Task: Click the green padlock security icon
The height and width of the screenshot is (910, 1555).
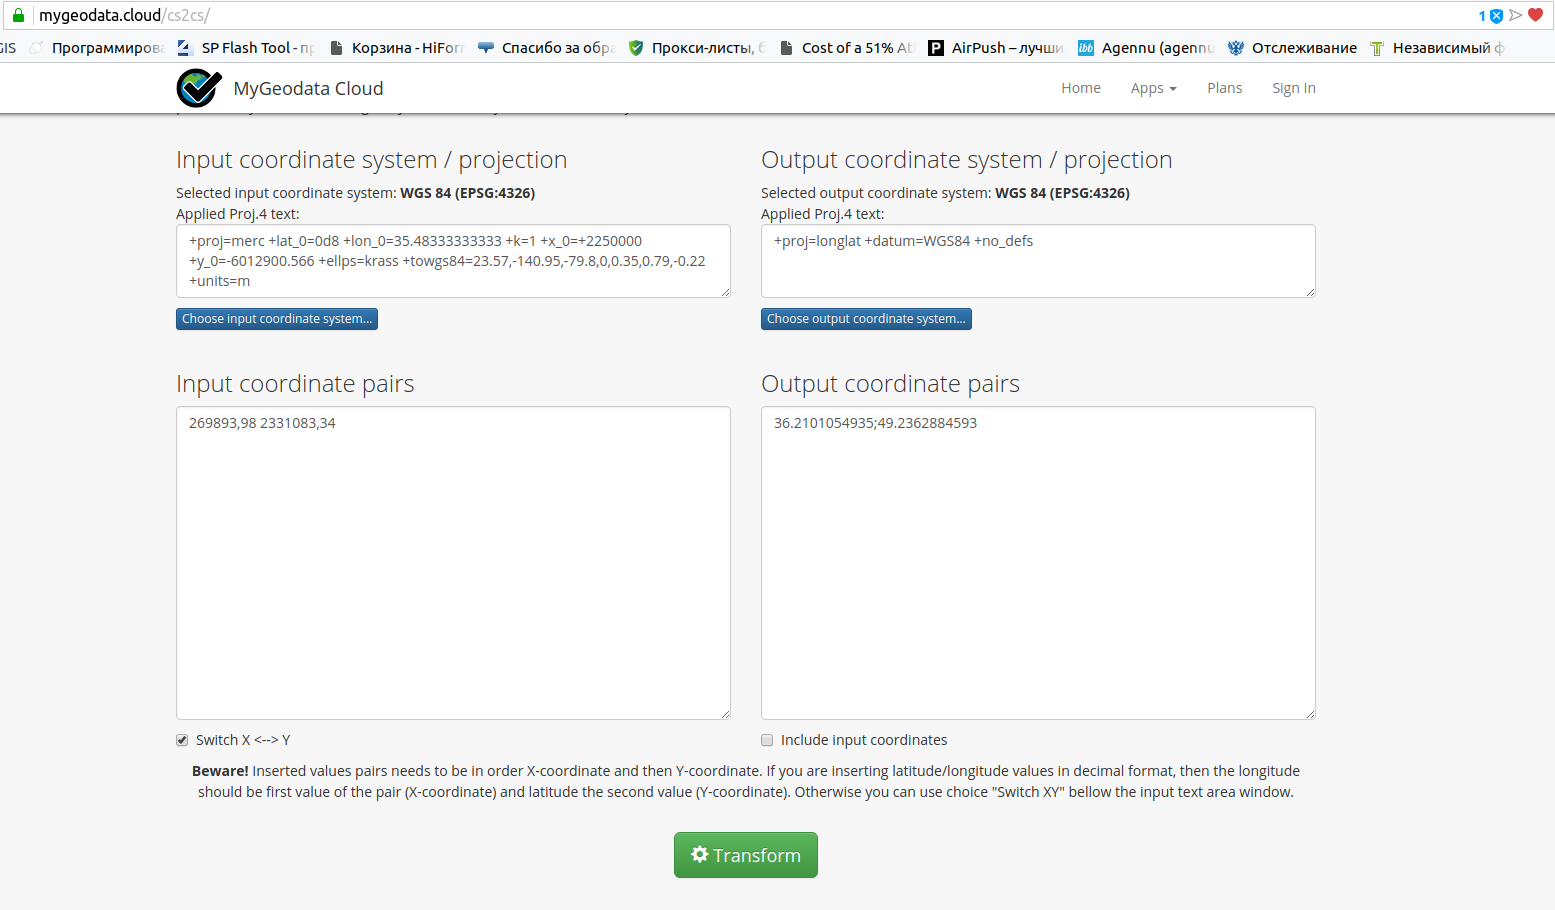Action: click(18, 15)
